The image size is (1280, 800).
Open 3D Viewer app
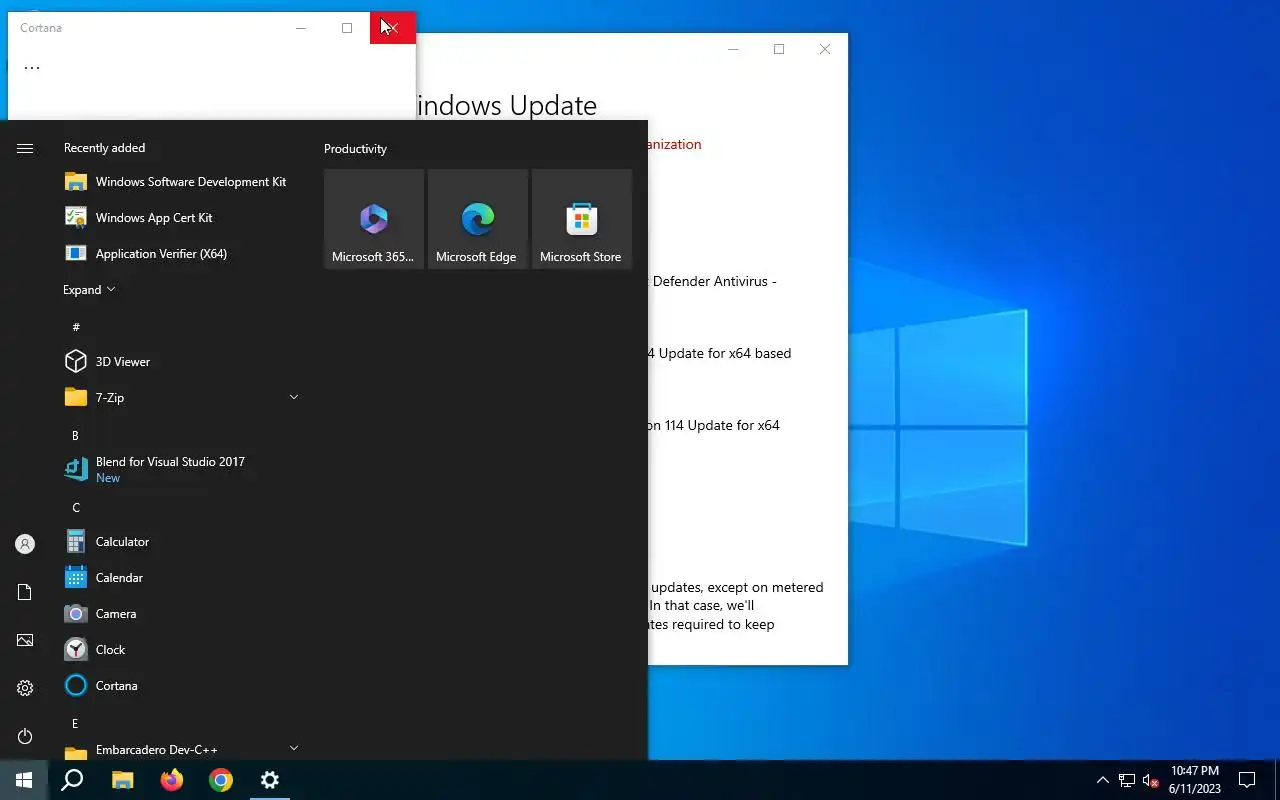pos(180,362)
